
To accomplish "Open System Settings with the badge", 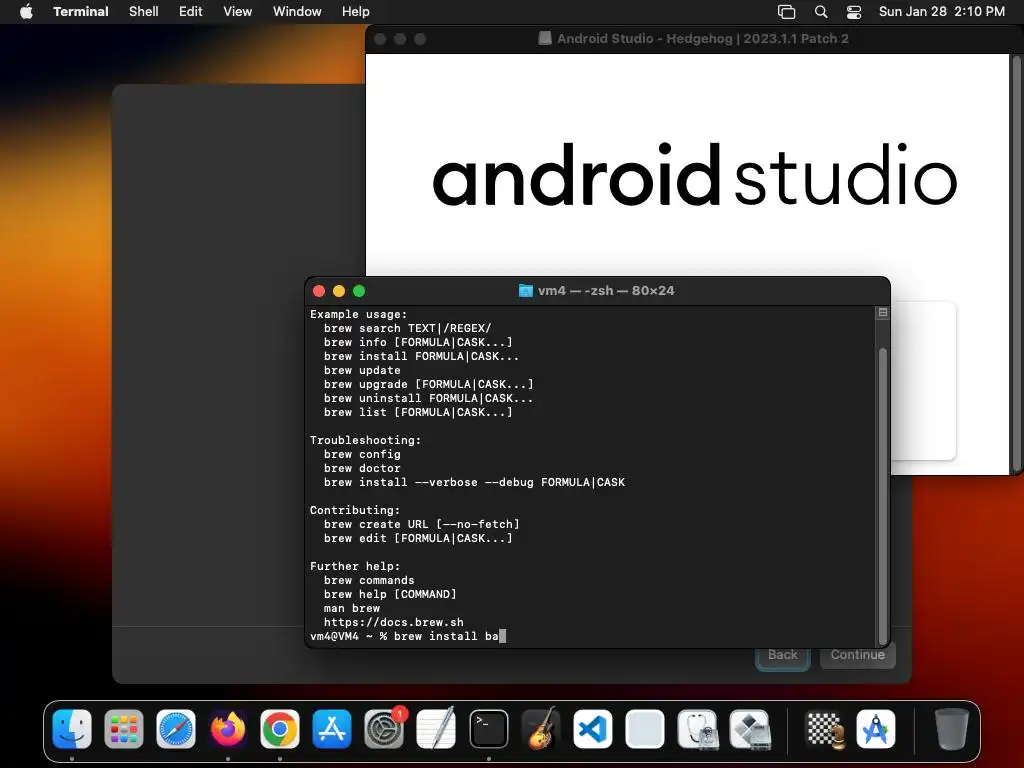I will pos(384,729).
